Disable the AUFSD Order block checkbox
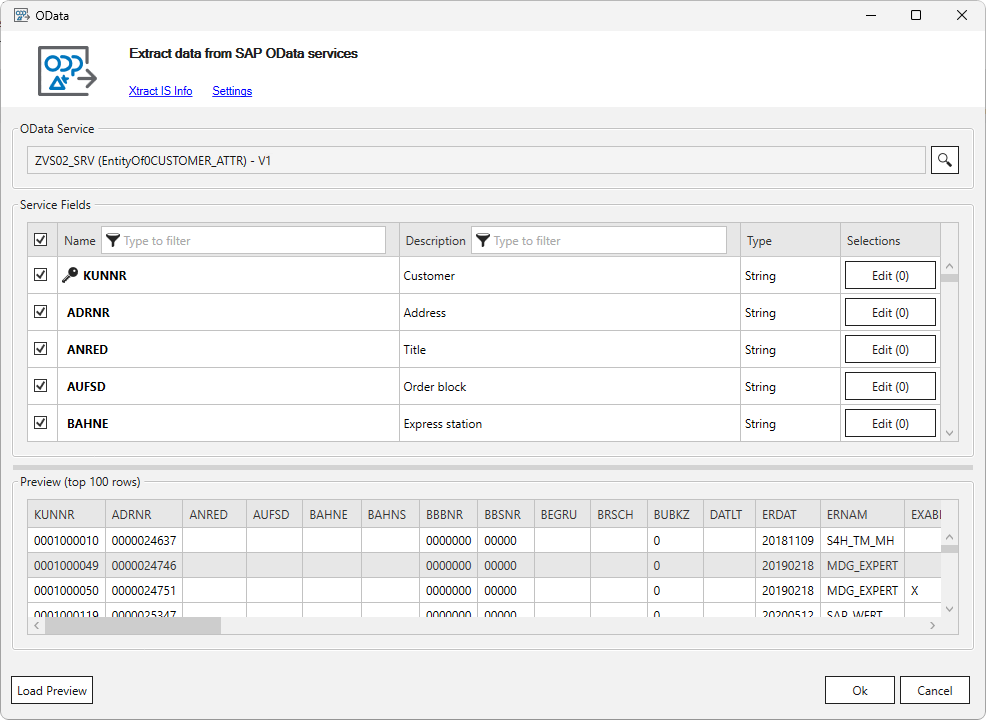This screenshot has height=720, width=986. (41, 386)
